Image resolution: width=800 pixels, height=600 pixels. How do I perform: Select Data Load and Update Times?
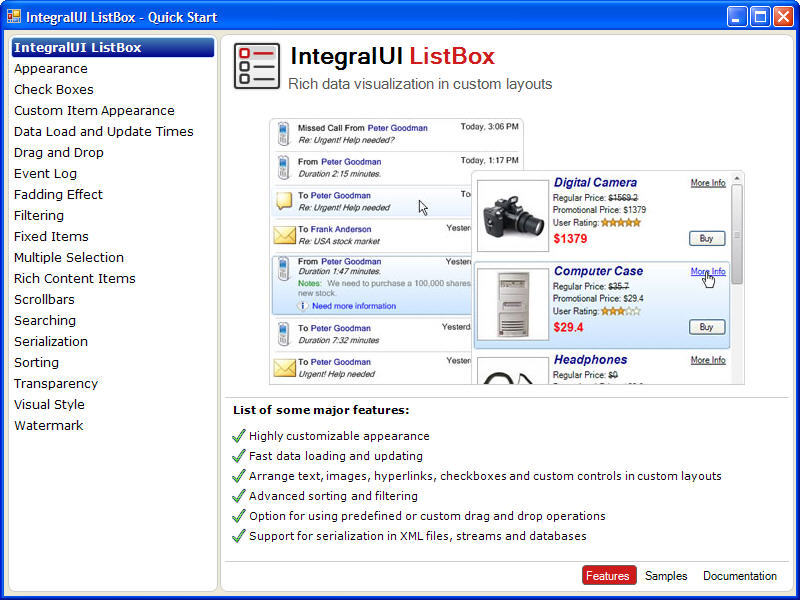[x=104, y=131]
